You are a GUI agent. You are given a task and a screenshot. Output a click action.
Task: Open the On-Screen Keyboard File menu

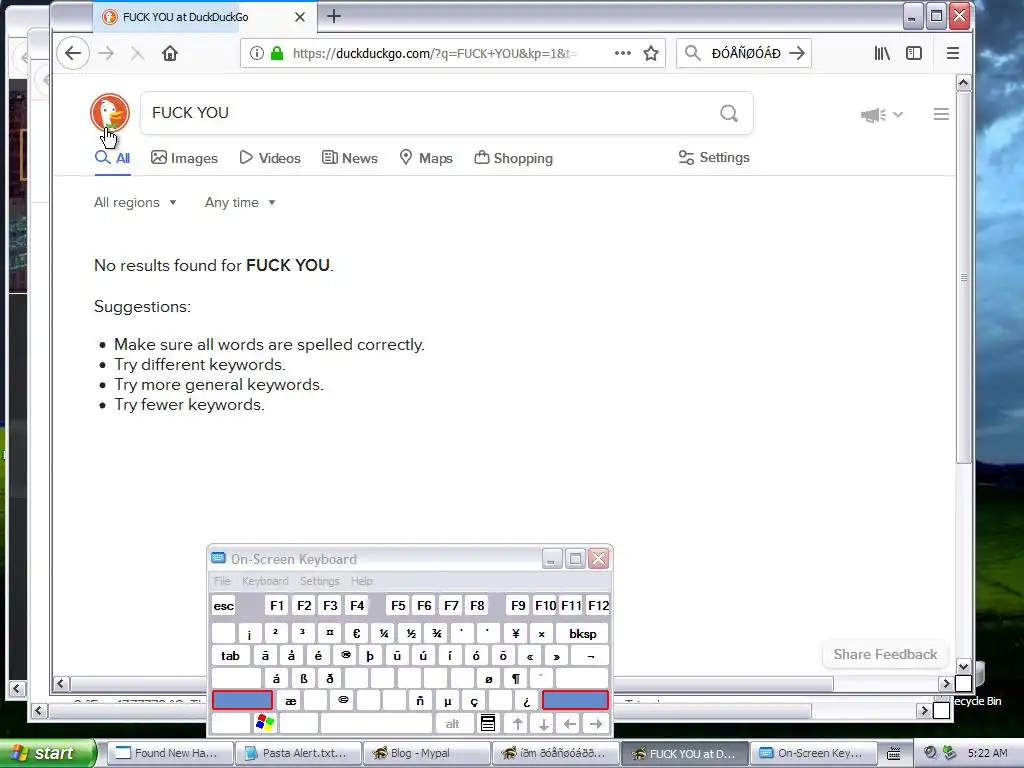click(x=222, y=581)
